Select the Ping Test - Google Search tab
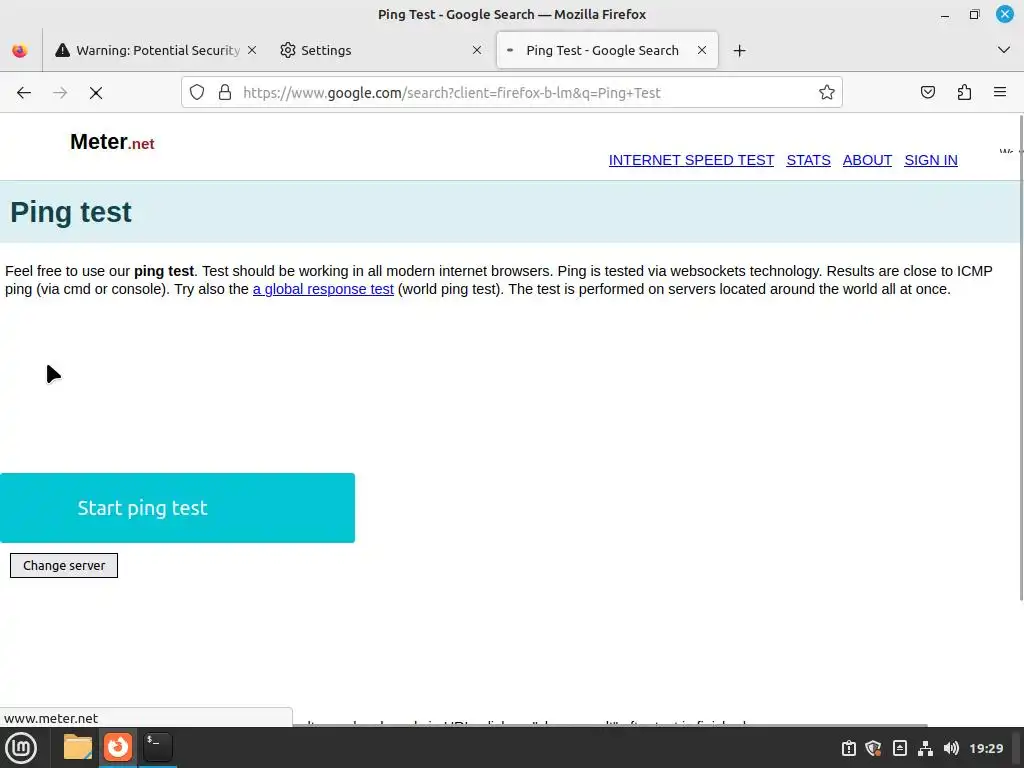 click(x=607, y=50)
